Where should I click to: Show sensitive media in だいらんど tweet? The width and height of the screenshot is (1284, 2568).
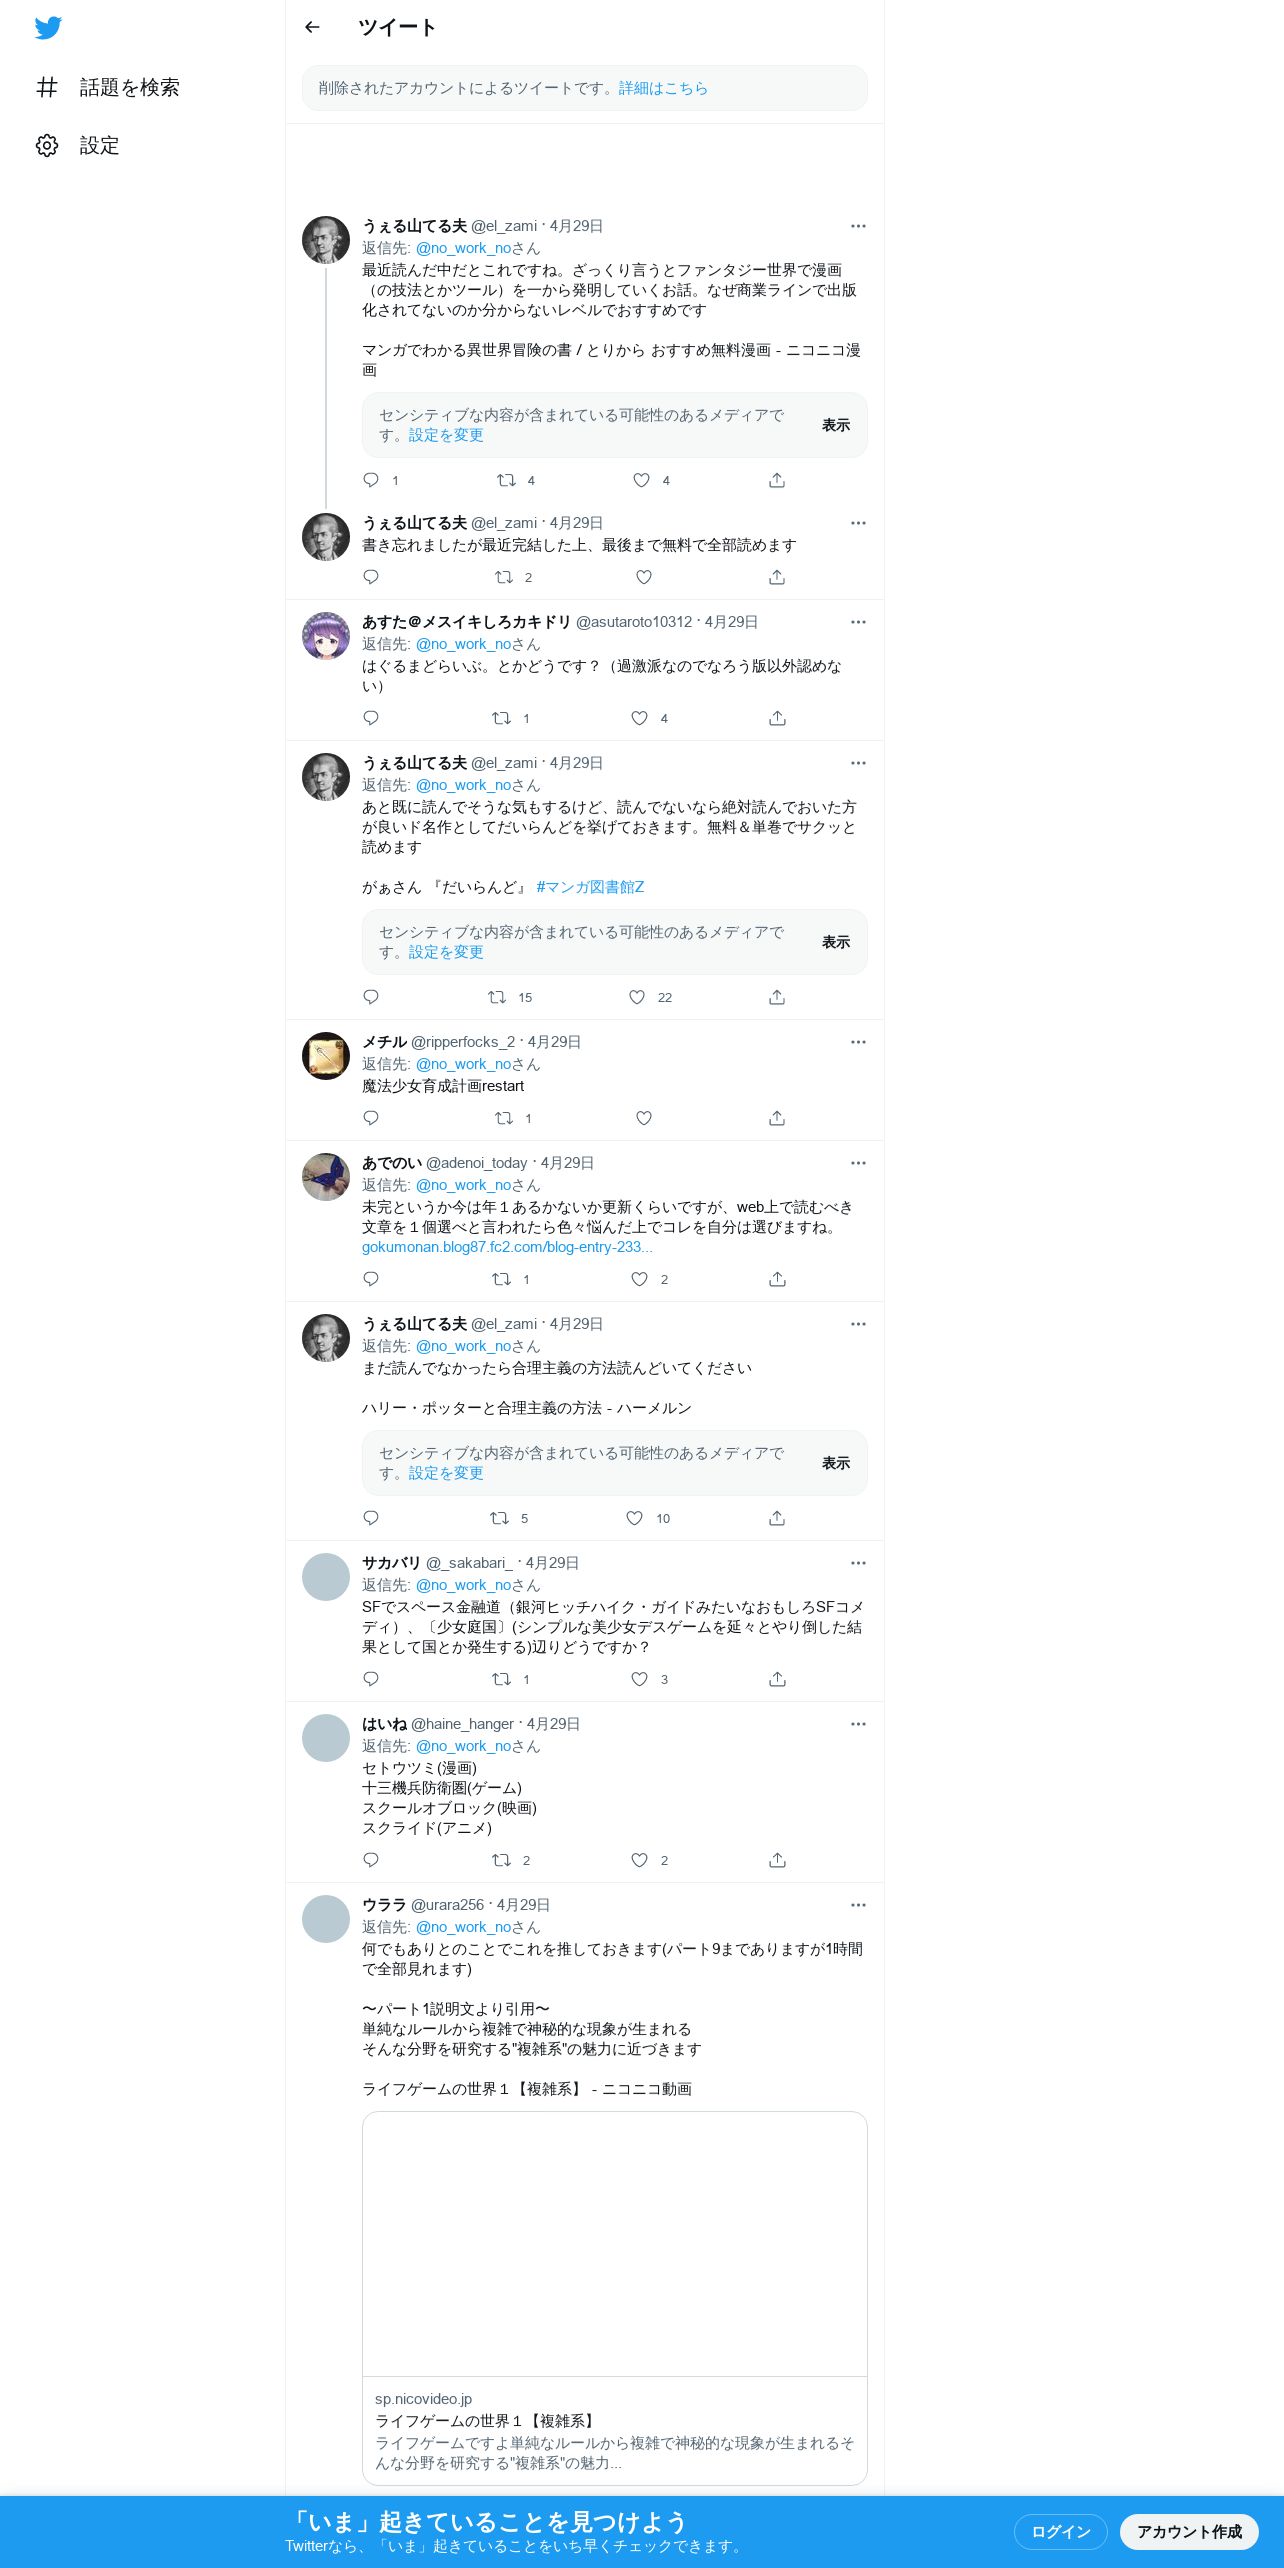(x=836, y=942)
